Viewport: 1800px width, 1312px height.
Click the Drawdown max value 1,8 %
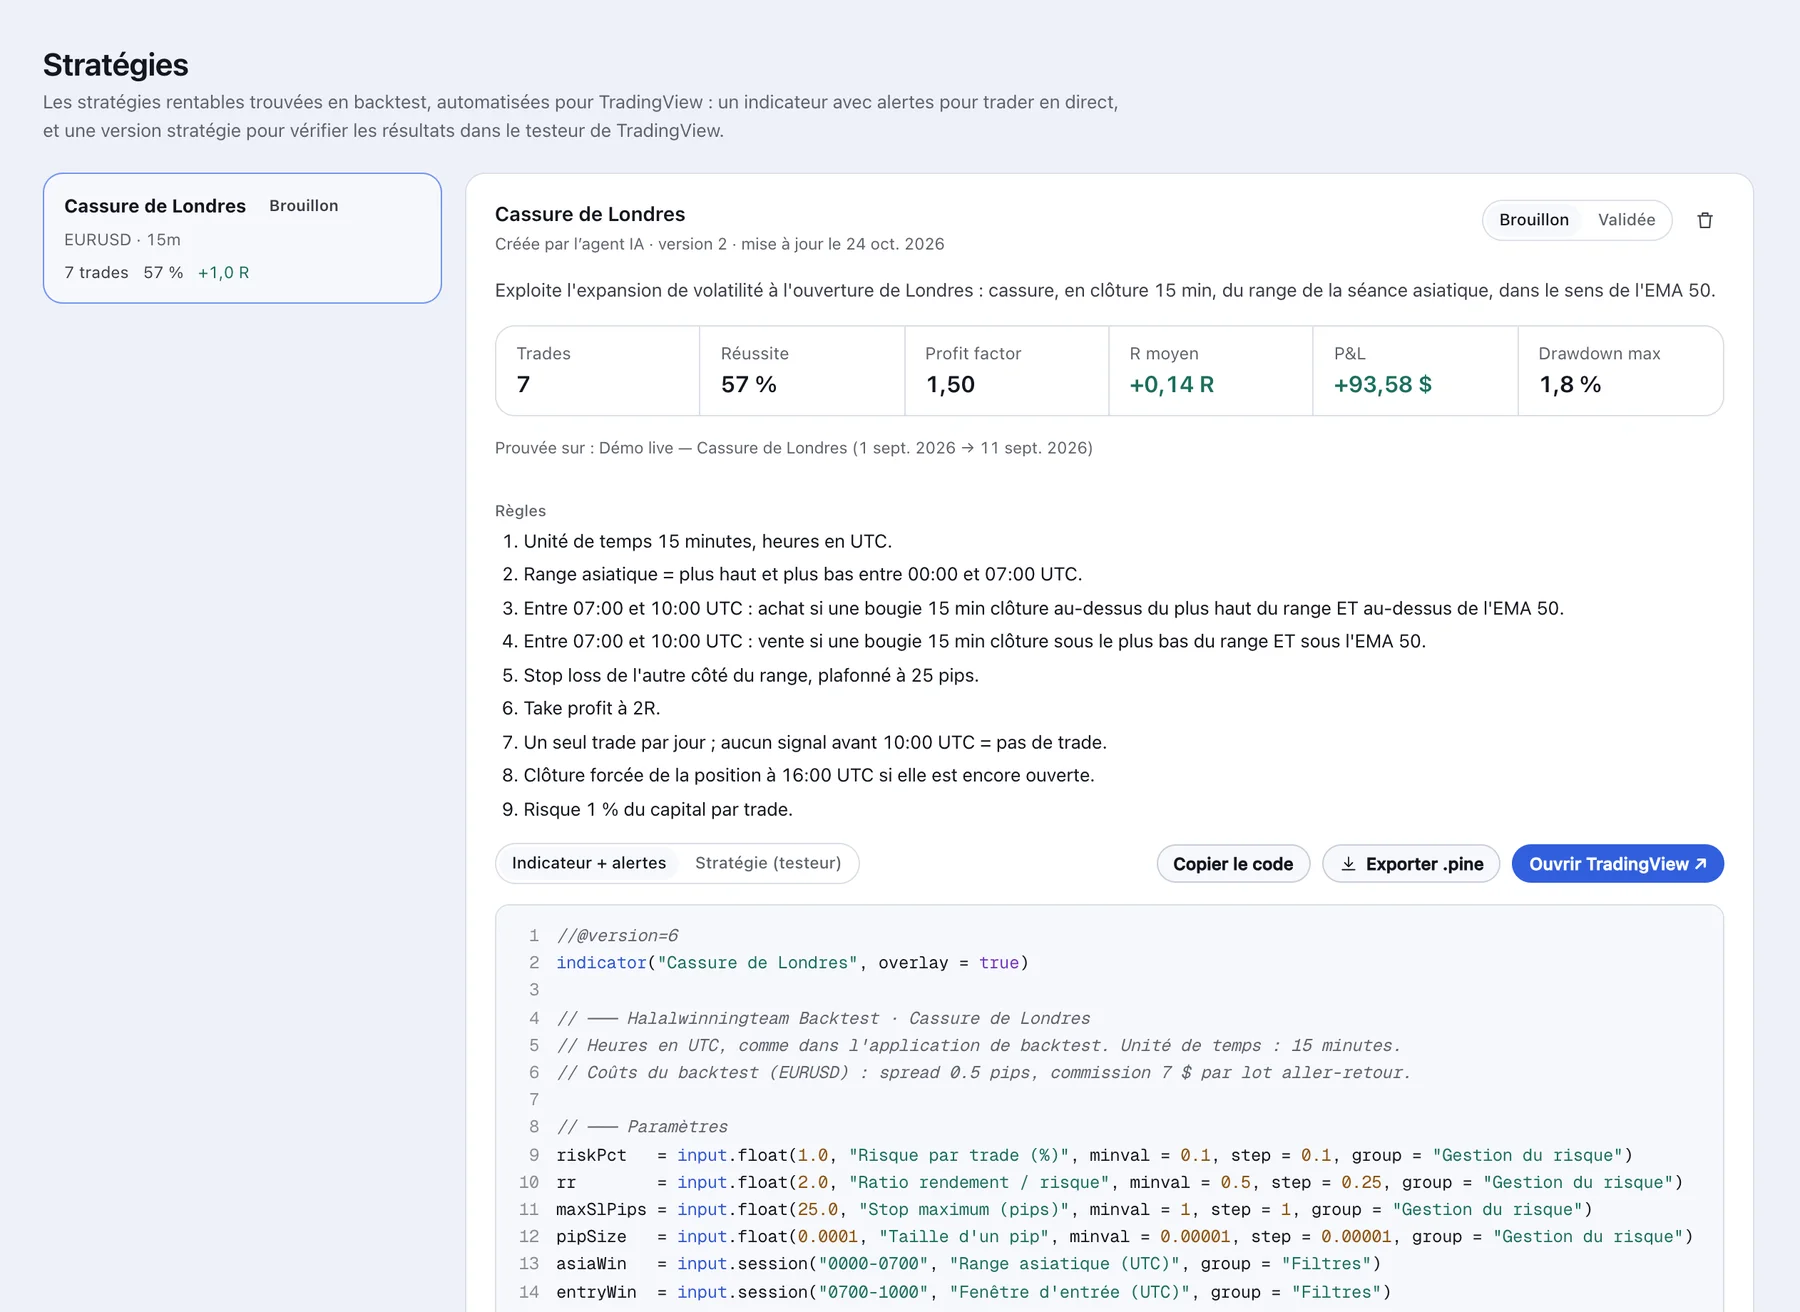pyautogui.click(x=1570, y=385)
